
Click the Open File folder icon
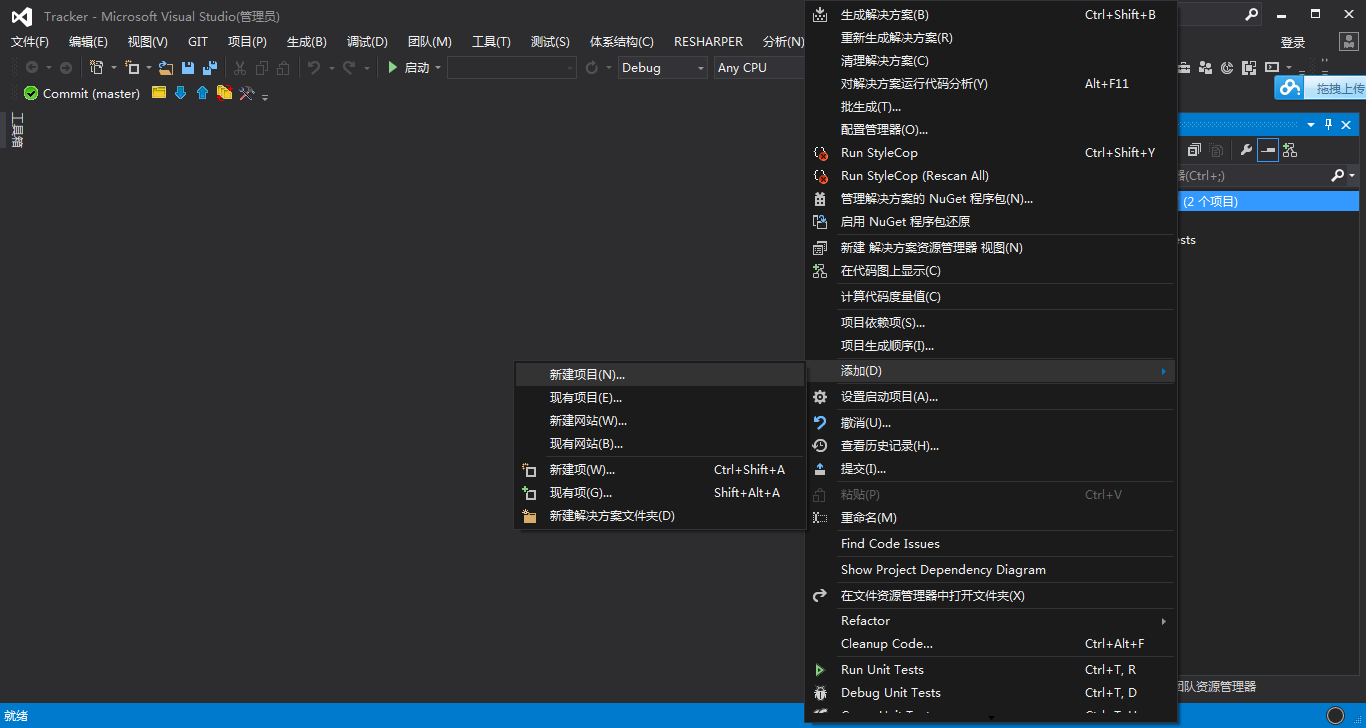click(166, 67)
